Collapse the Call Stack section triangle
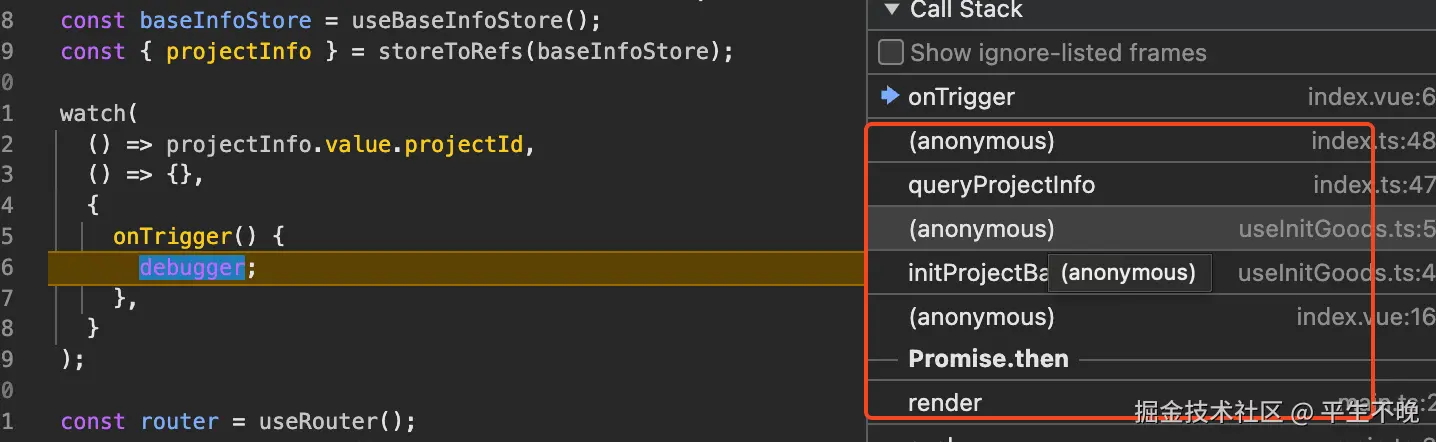This screenshot has width=1436, height=442. [889, 10]
